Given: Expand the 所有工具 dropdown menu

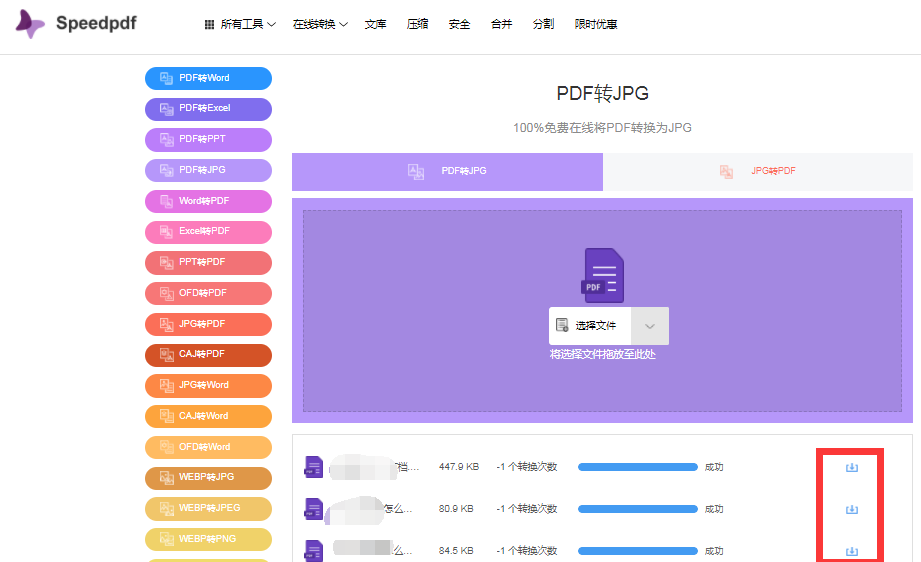Looking at the screenshot, I should pos(240,25).
